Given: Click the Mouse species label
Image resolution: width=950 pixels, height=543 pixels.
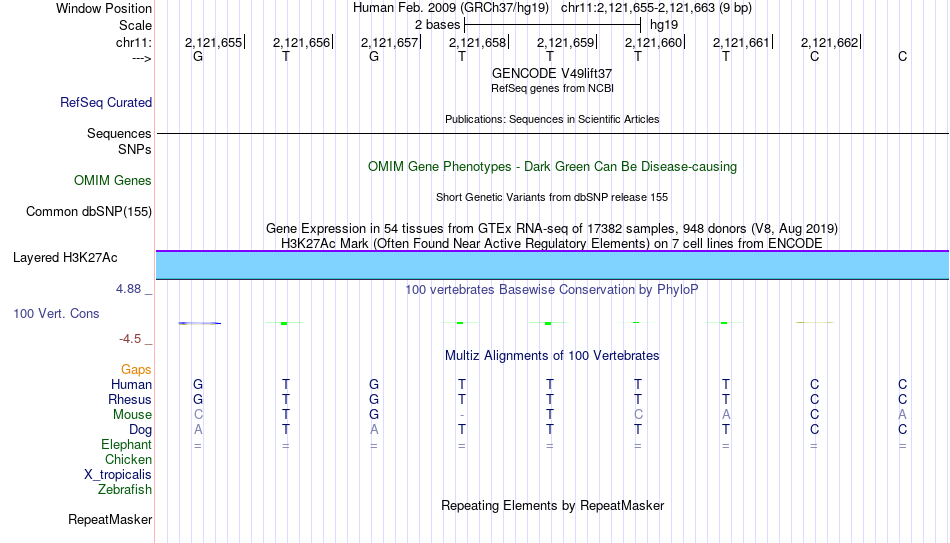Looking at the screenshot, I should click(132, 415).
